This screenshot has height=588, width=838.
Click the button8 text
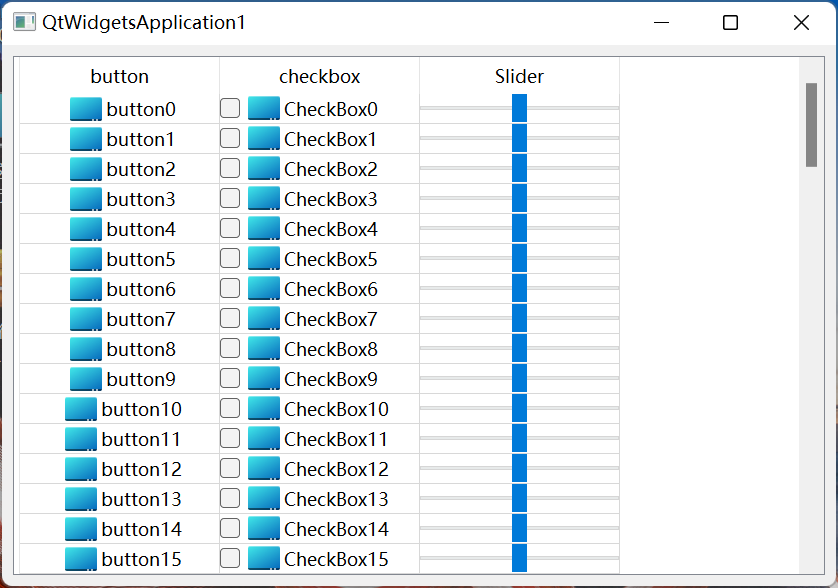pyautogui.click(x=141, y=349)
